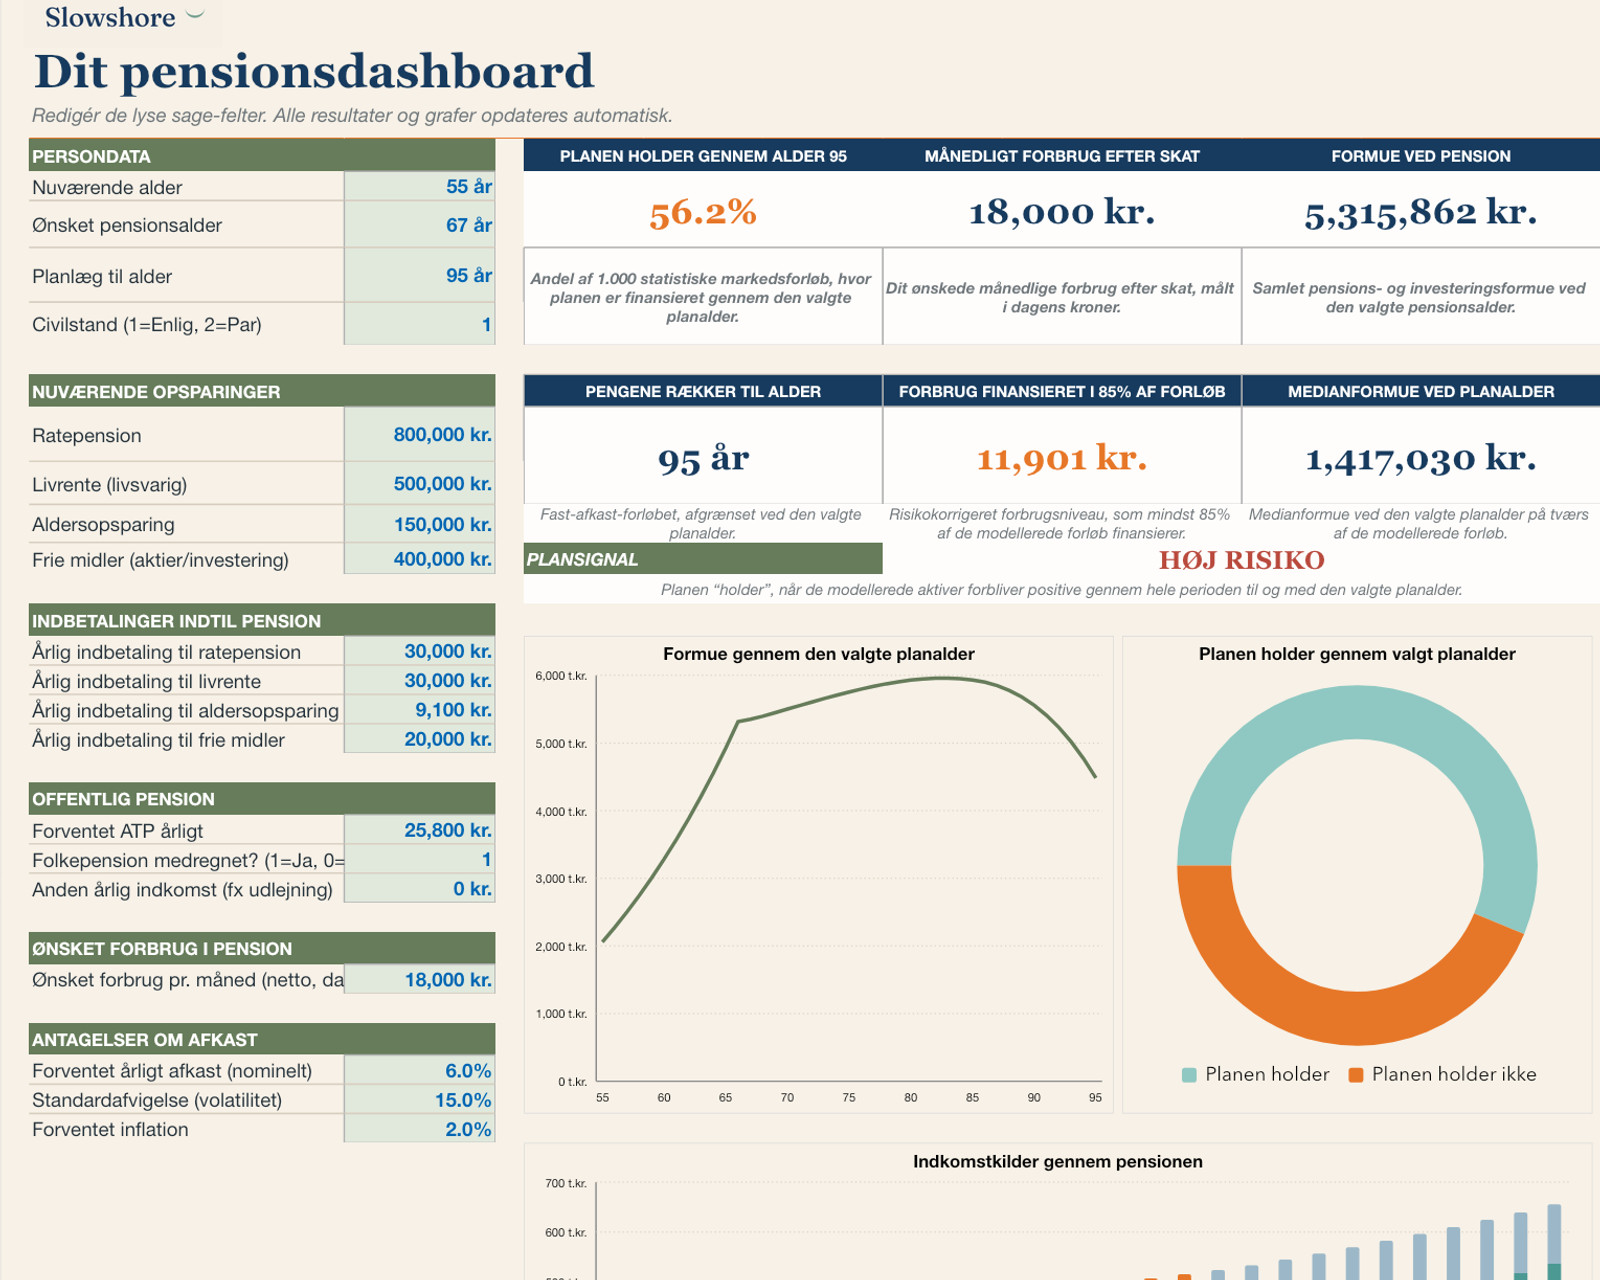Click the Indkomstkilder gennem pensionen chart title
The image size is (1600, 1280).
(1057, 1162)
